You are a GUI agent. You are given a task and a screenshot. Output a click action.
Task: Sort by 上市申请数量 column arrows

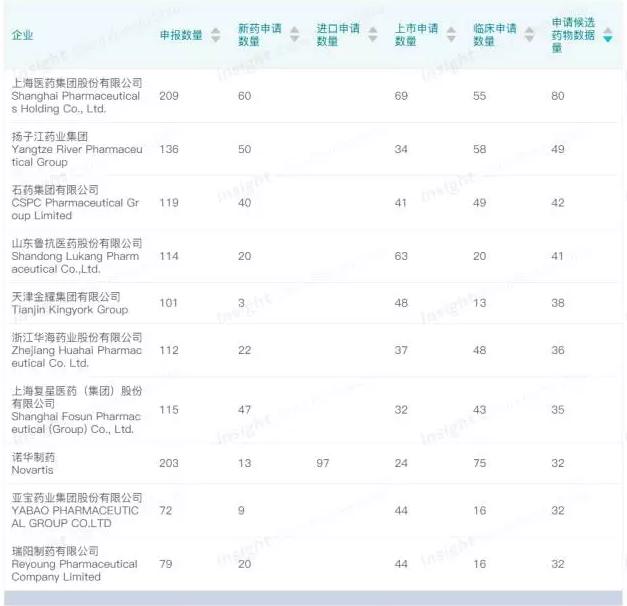[451, 34]
